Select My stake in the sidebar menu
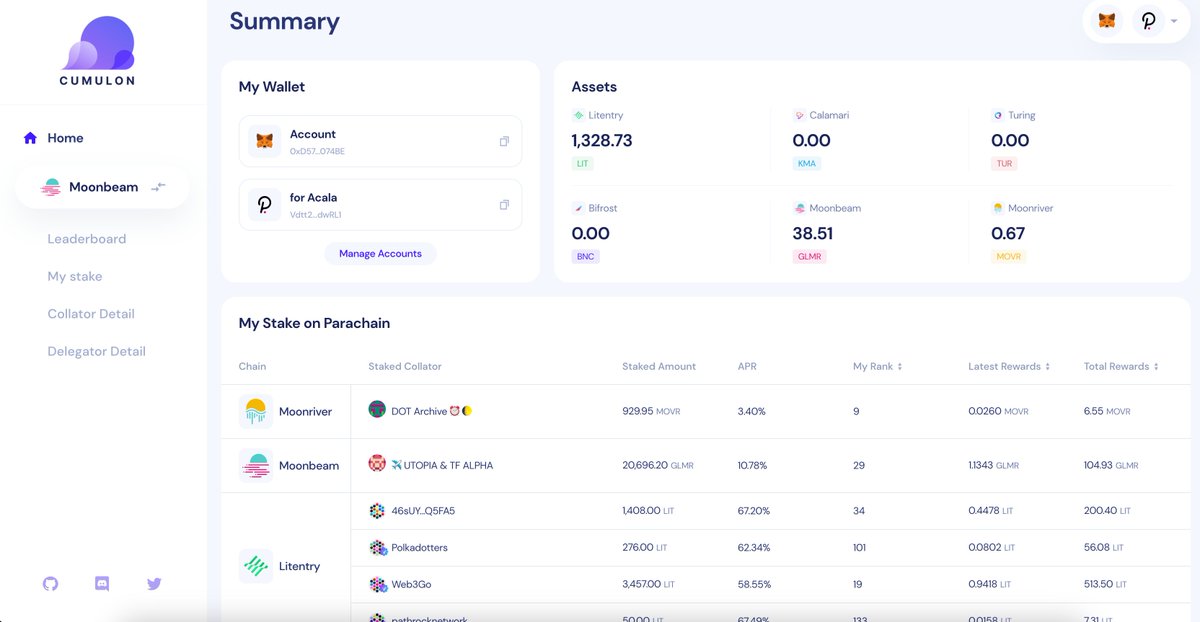This screenshot has width=1200, height=622. click(75, 276)
